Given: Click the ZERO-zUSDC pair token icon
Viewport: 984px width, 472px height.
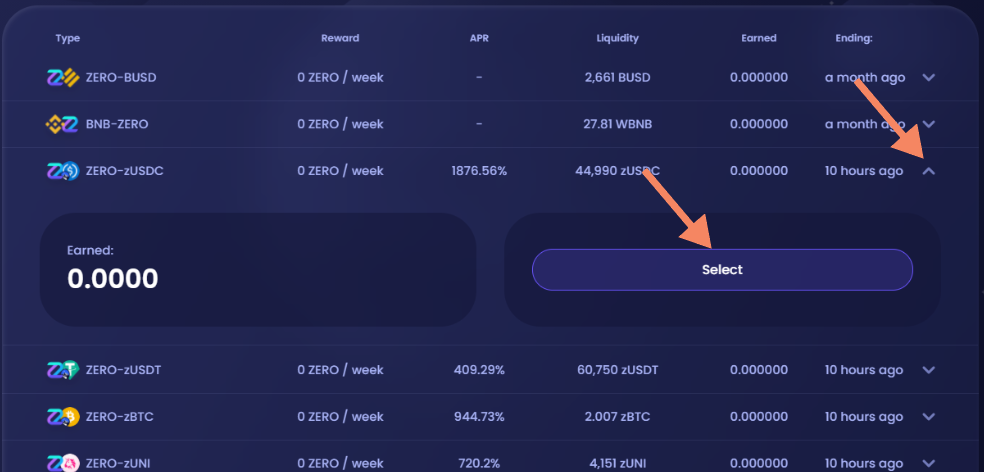Looking at the screenshot, I should click(x=63, y=171).
